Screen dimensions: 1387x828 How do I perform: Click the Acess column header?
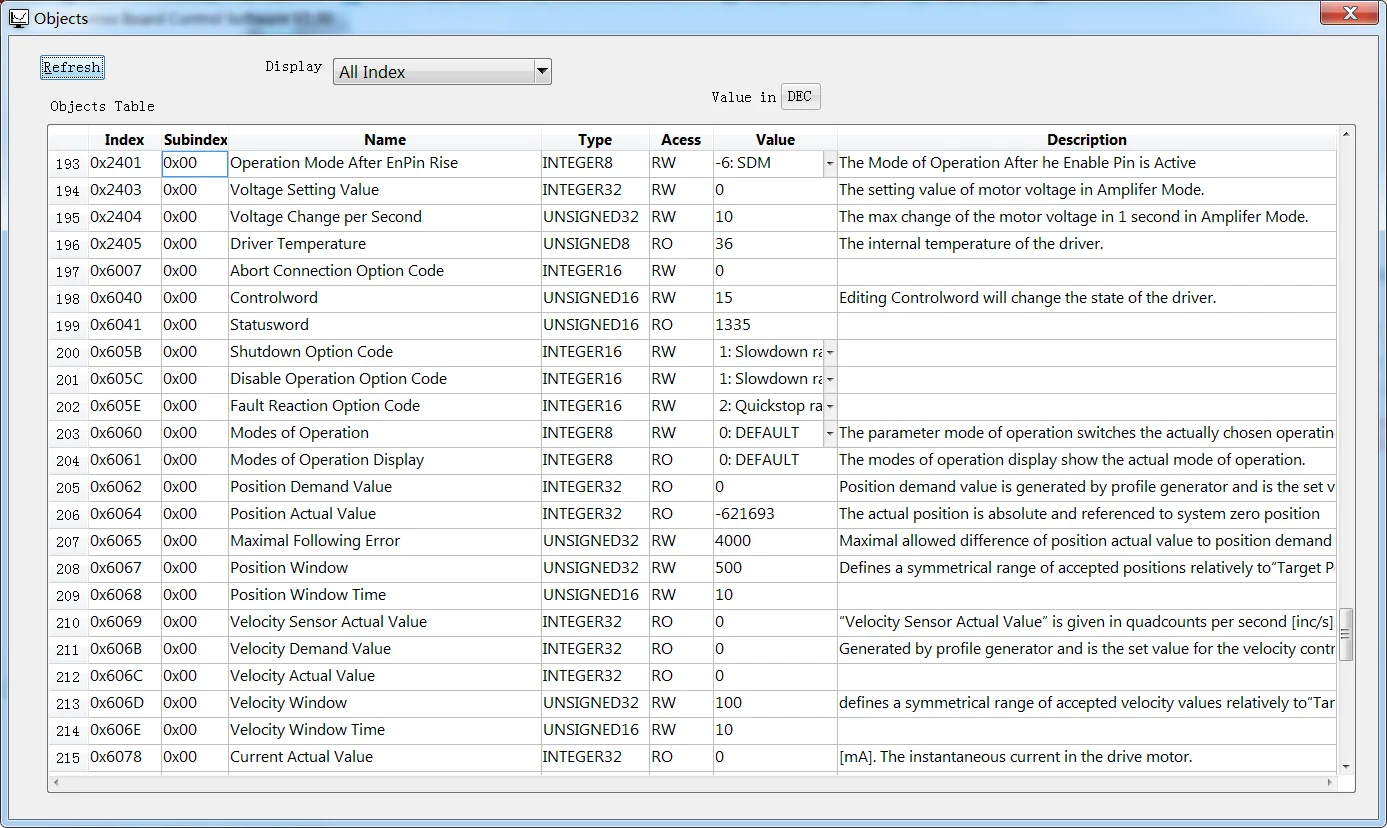coord(681,140)
